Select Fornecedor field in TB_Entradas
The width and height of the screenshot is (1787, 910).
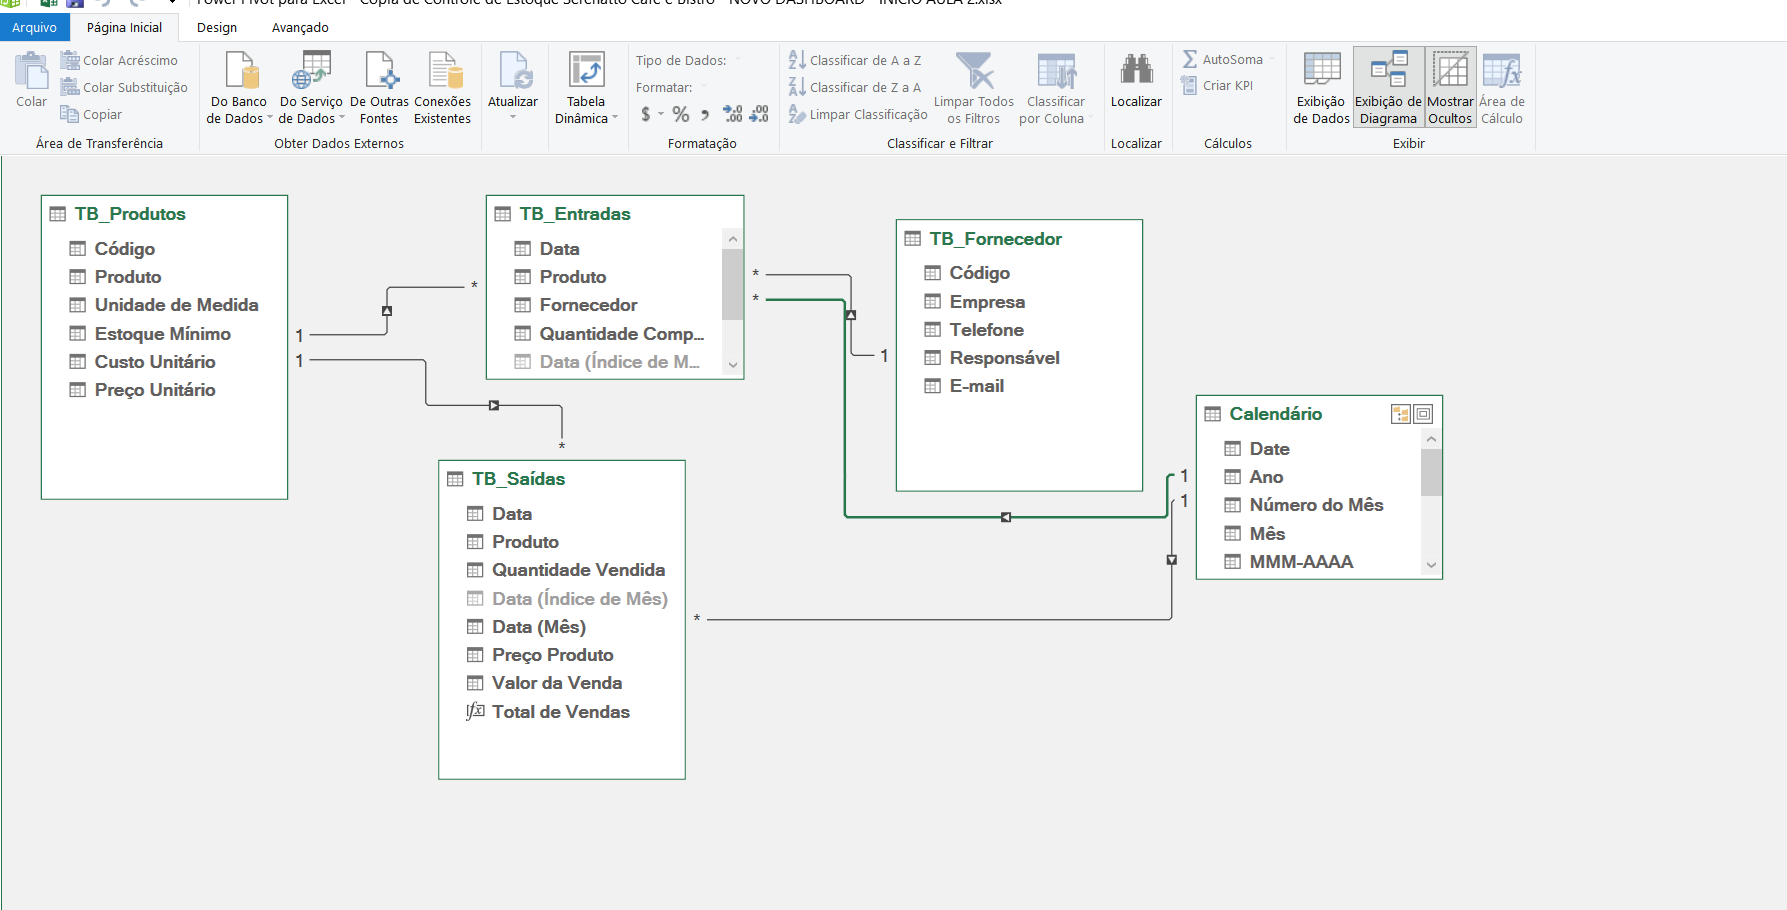588,305
